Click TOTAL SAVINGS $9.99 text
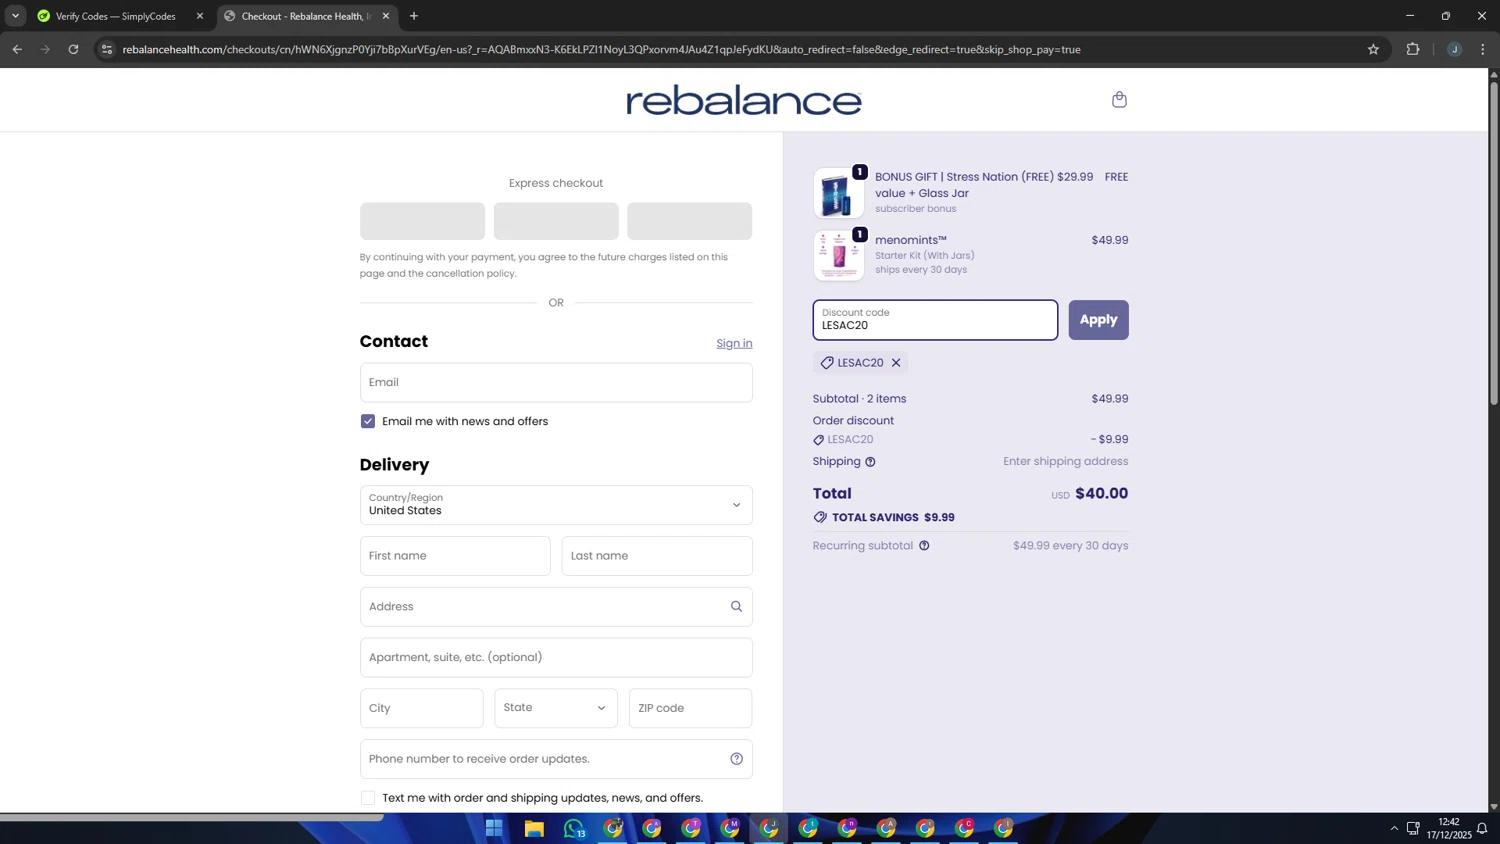The width and height of the screenshot is (1500, 844). 893,518
